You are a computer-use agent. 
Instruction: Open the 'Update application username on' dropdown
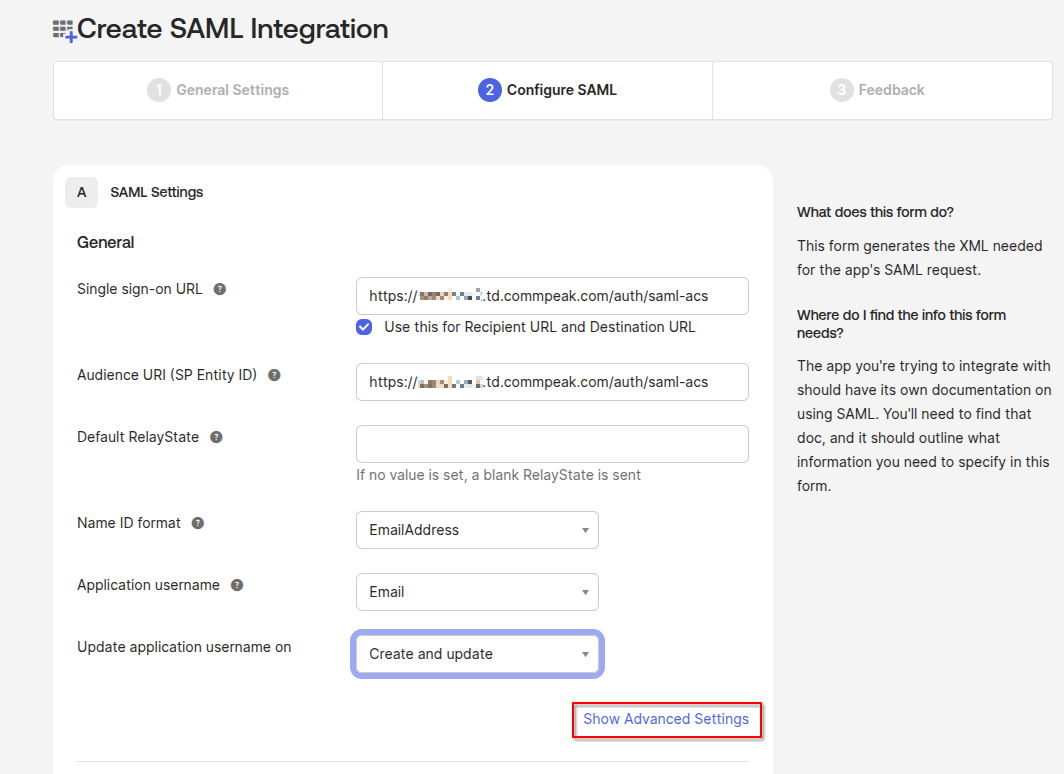[x=477, y=653]
